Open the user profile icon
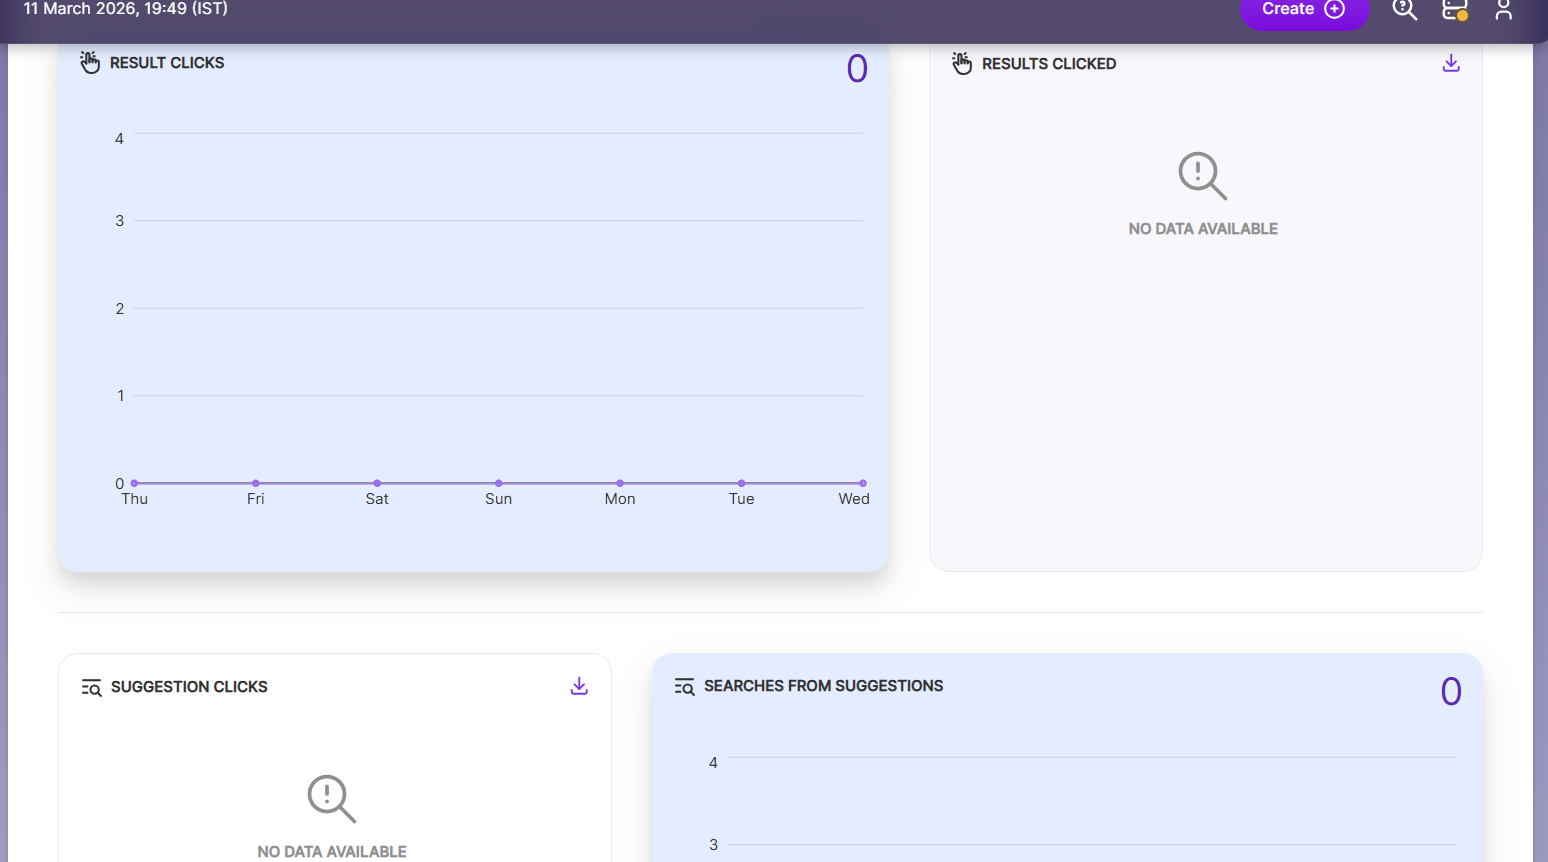Viewport: 1548px width, 862px height. (x=1503, y=10)
